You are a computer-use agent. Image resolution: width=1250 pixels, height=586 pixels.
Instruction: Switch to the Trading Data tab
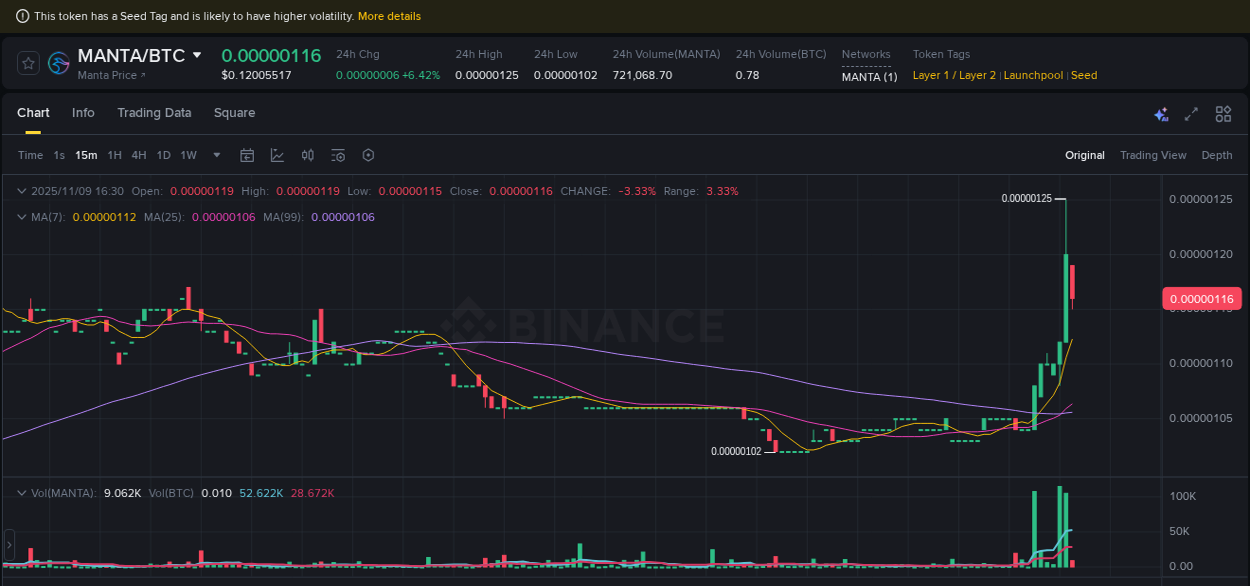[x=154, y=113]
